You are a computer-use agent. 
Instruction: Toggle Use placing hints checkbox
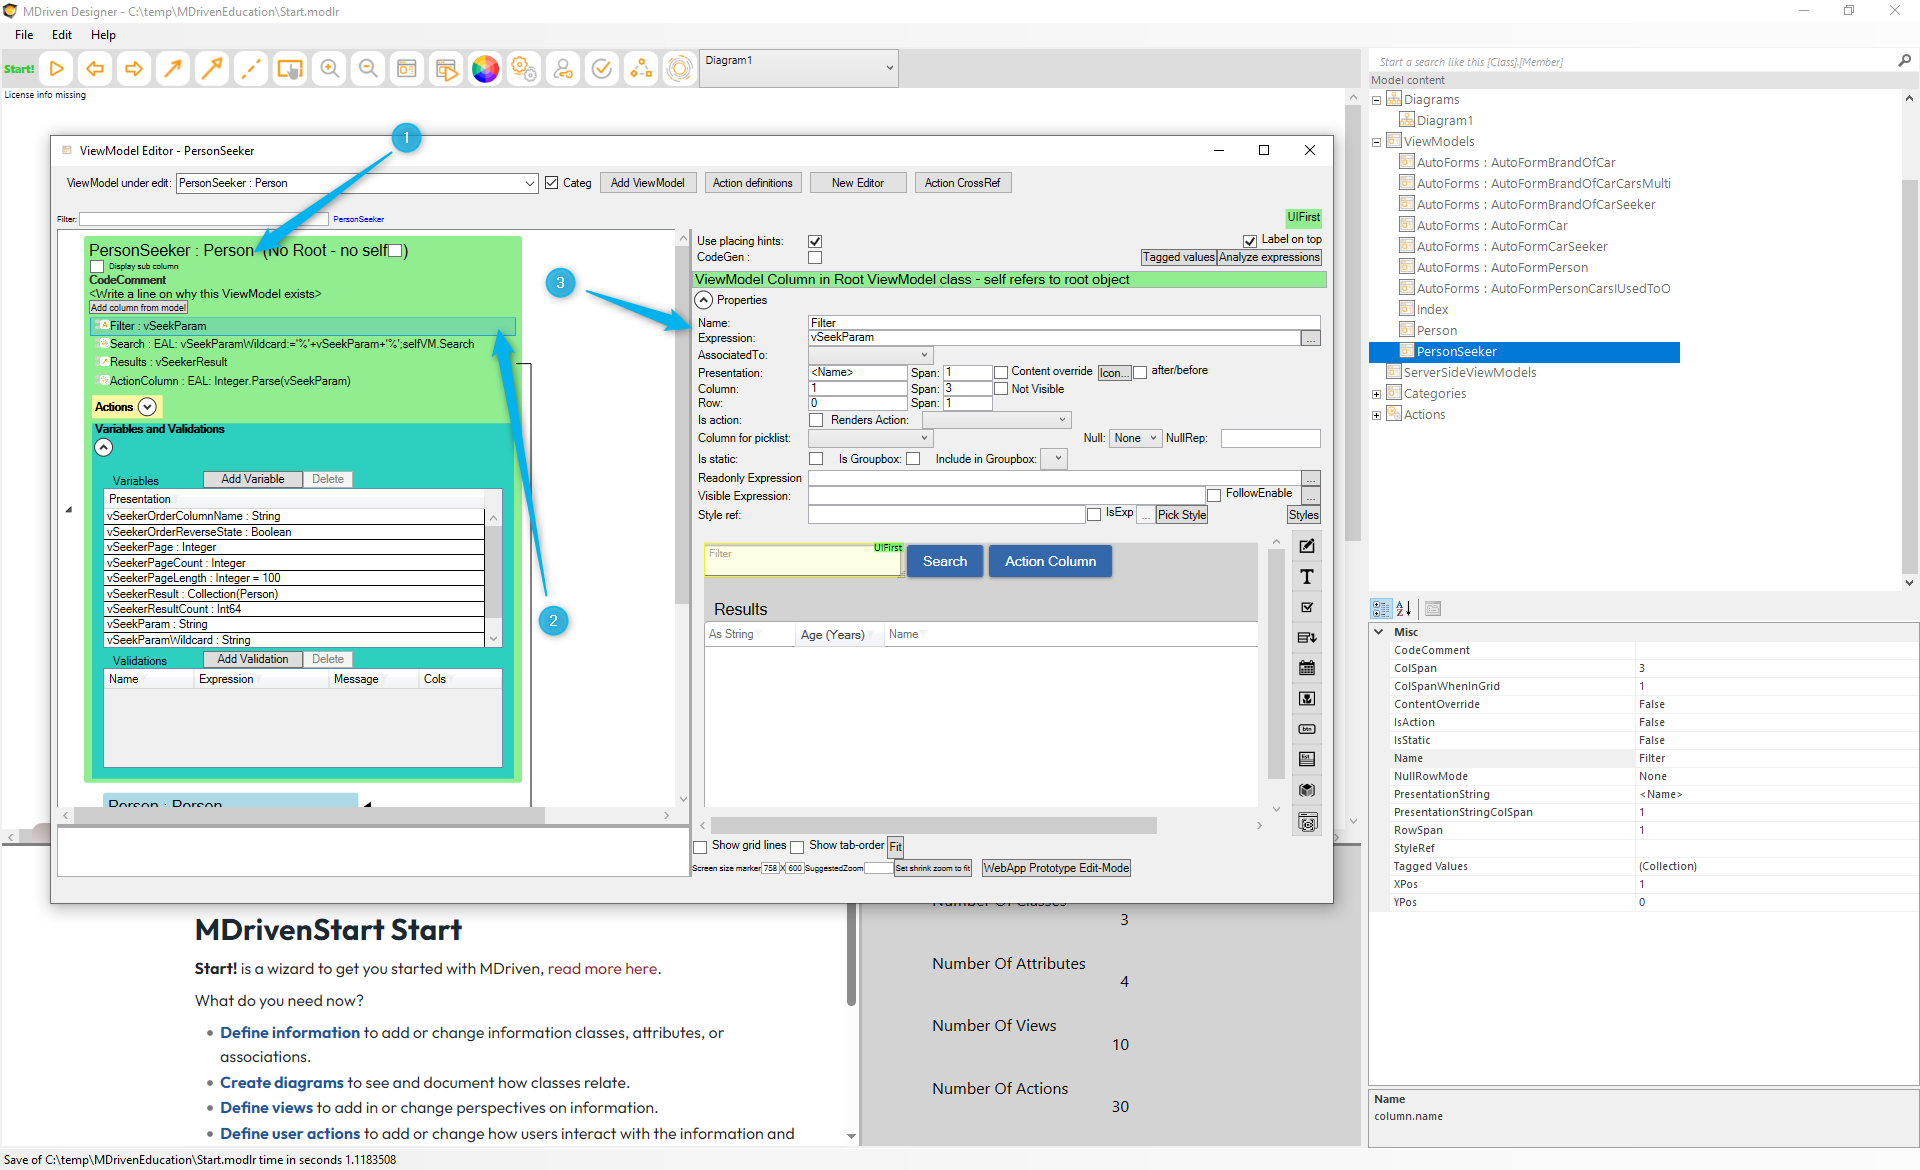[x=815, y=241]
